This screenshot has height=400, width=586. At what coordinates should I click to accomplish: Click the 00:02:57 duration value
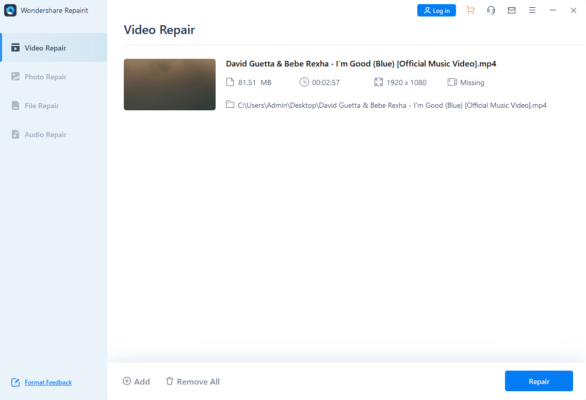326,82
